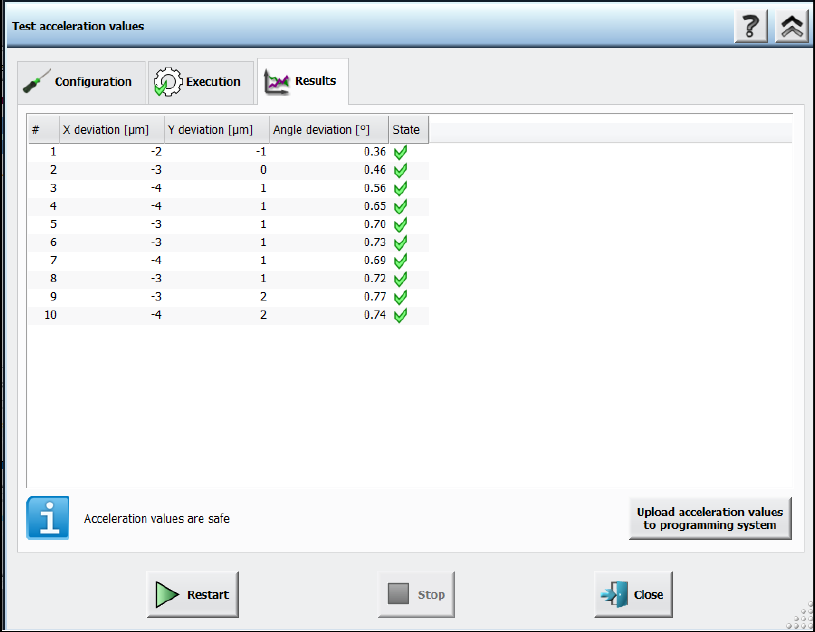Click the blue info icon
The image size is (815, 632).
[x=48, y=518]
